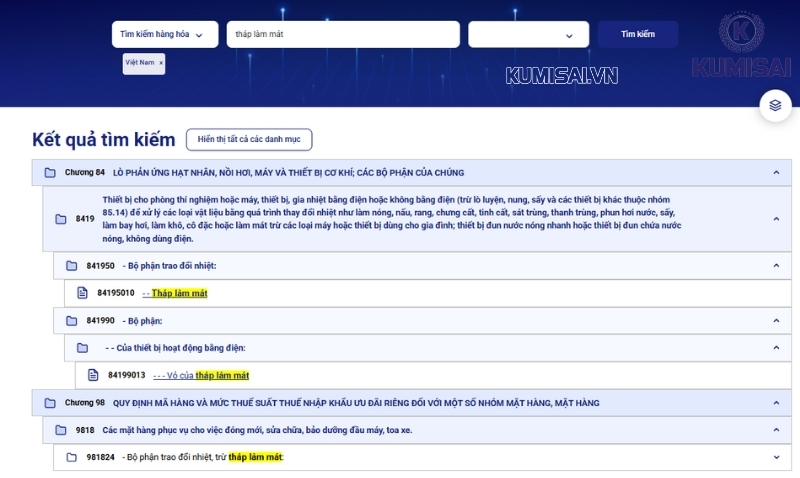
Task: Collapse the 841990 Bộ phận row
Action: [x=776, y=321]
